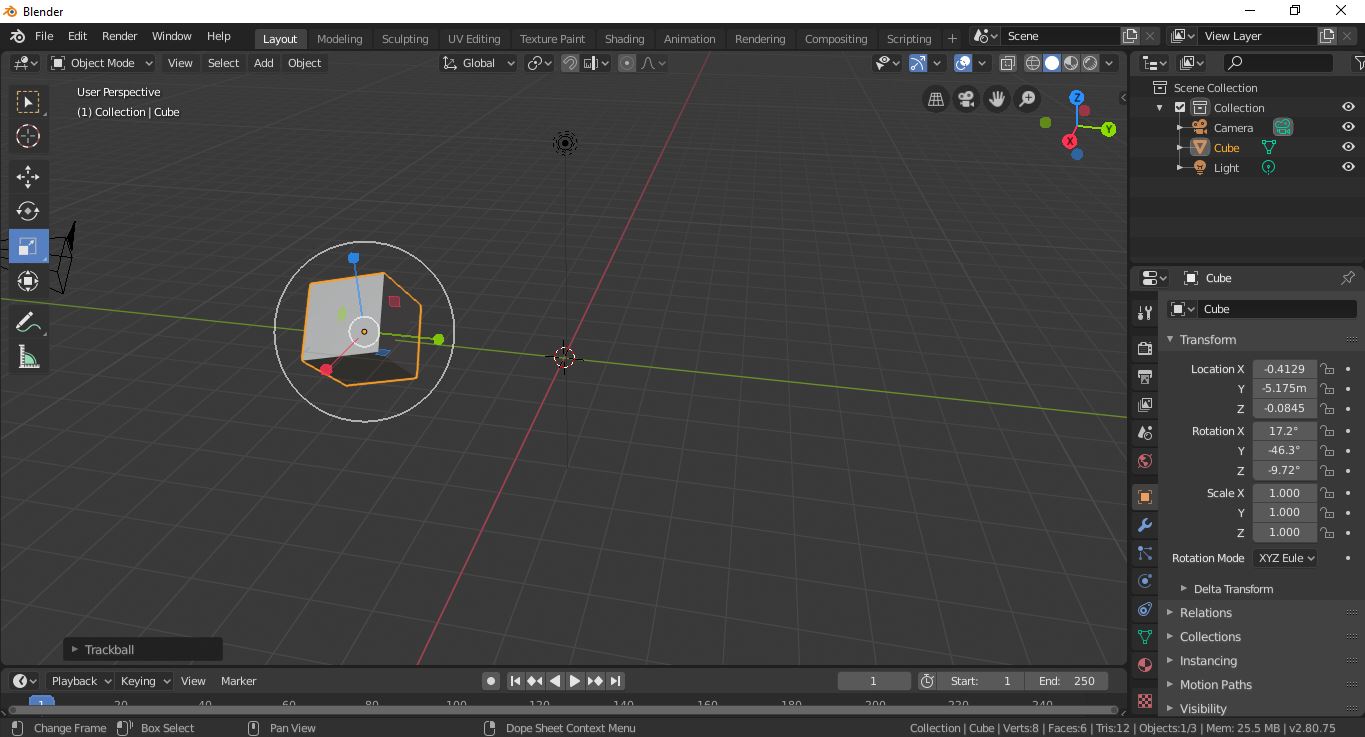Screen dimensions: 1365x737
Task: Lock the Location X value
Action: (x=1327, y=369)
